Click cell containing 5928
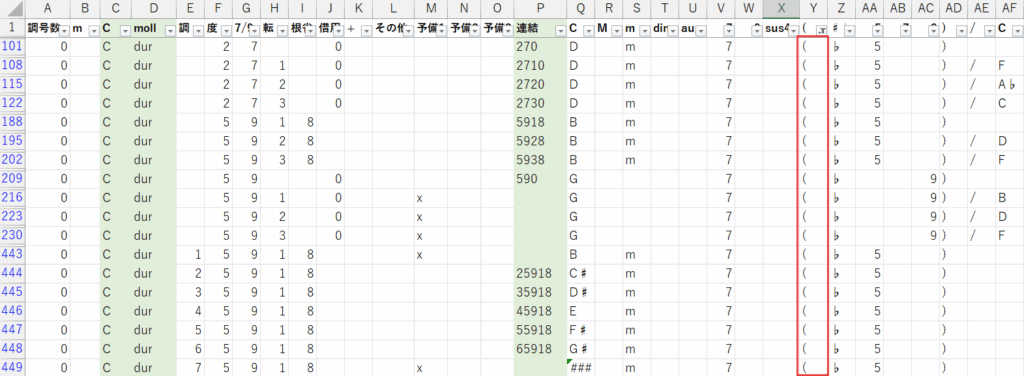1024x376 pixels. tap(540, 141)
